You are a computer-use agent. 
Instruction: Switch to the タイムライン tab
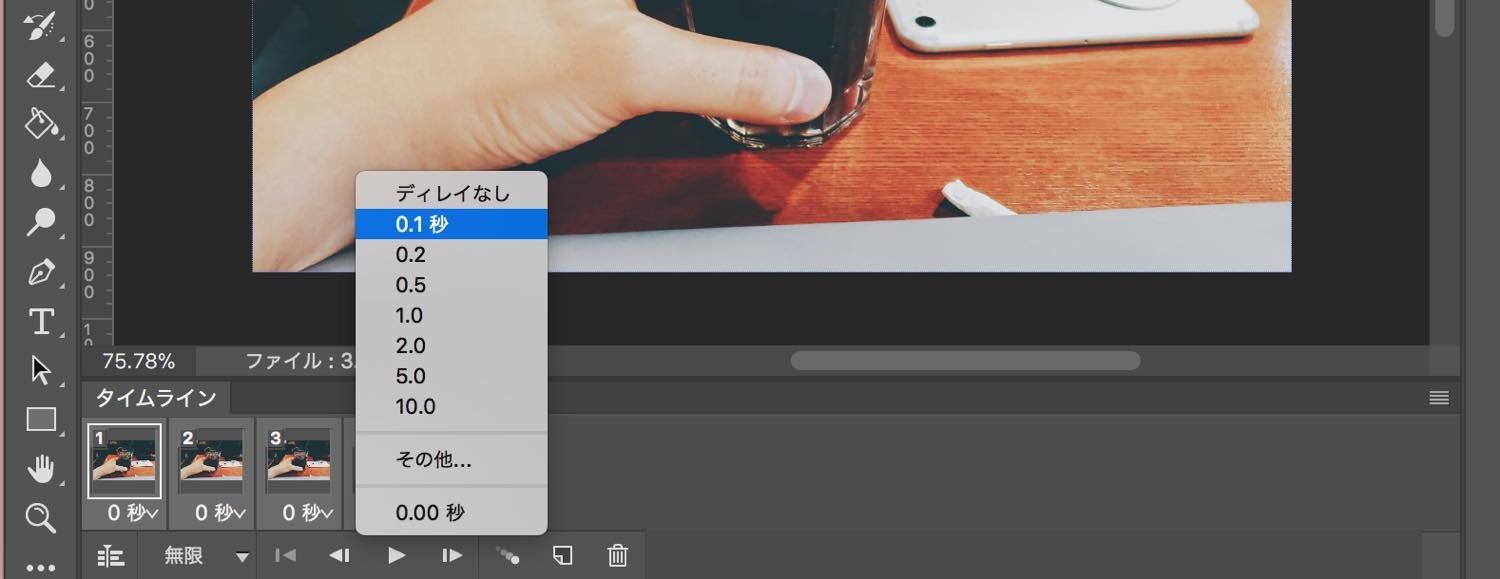(x=156, y=398)
